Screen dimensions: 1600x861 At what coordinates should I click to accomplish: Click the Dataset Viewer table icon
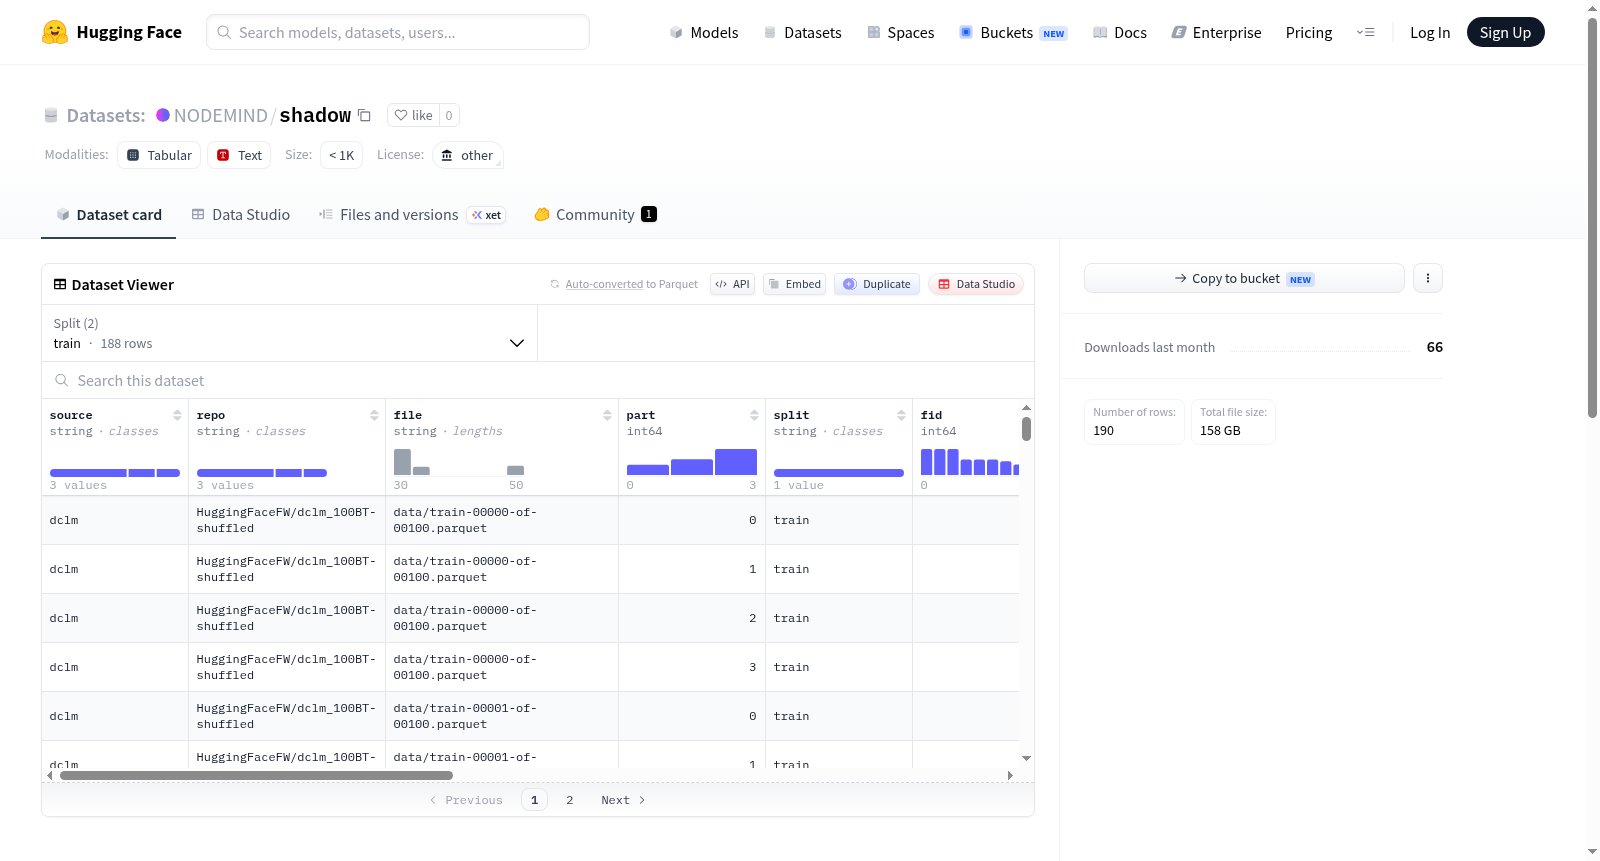click(60, 284)
